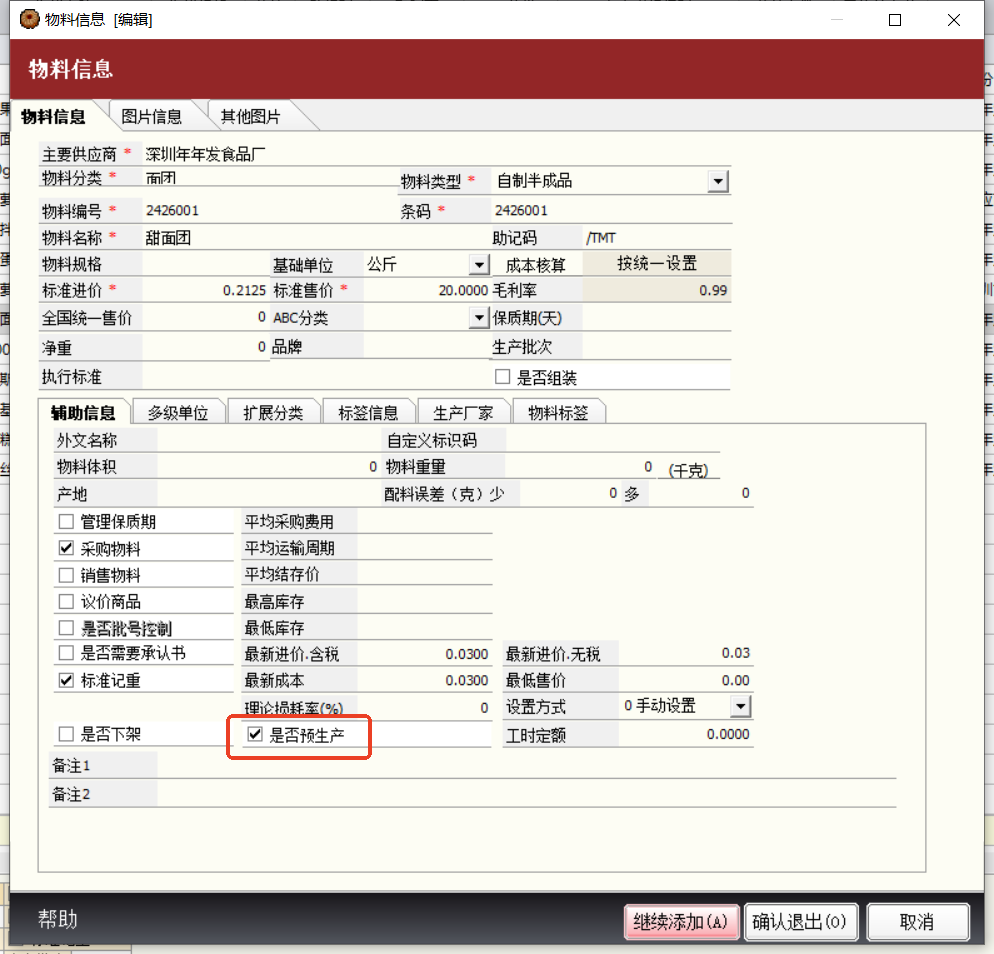This screenshot has width=994, height=954.
Task: Disable the 标准记重 checkbox
Action: pos(67,681)
